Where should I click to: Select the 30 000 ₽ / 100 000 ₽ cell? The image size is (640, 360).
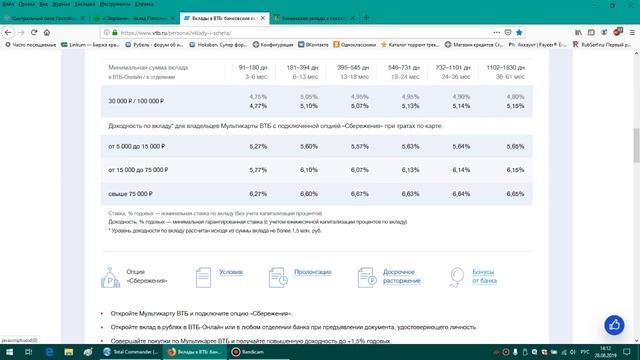coord(136,101)
